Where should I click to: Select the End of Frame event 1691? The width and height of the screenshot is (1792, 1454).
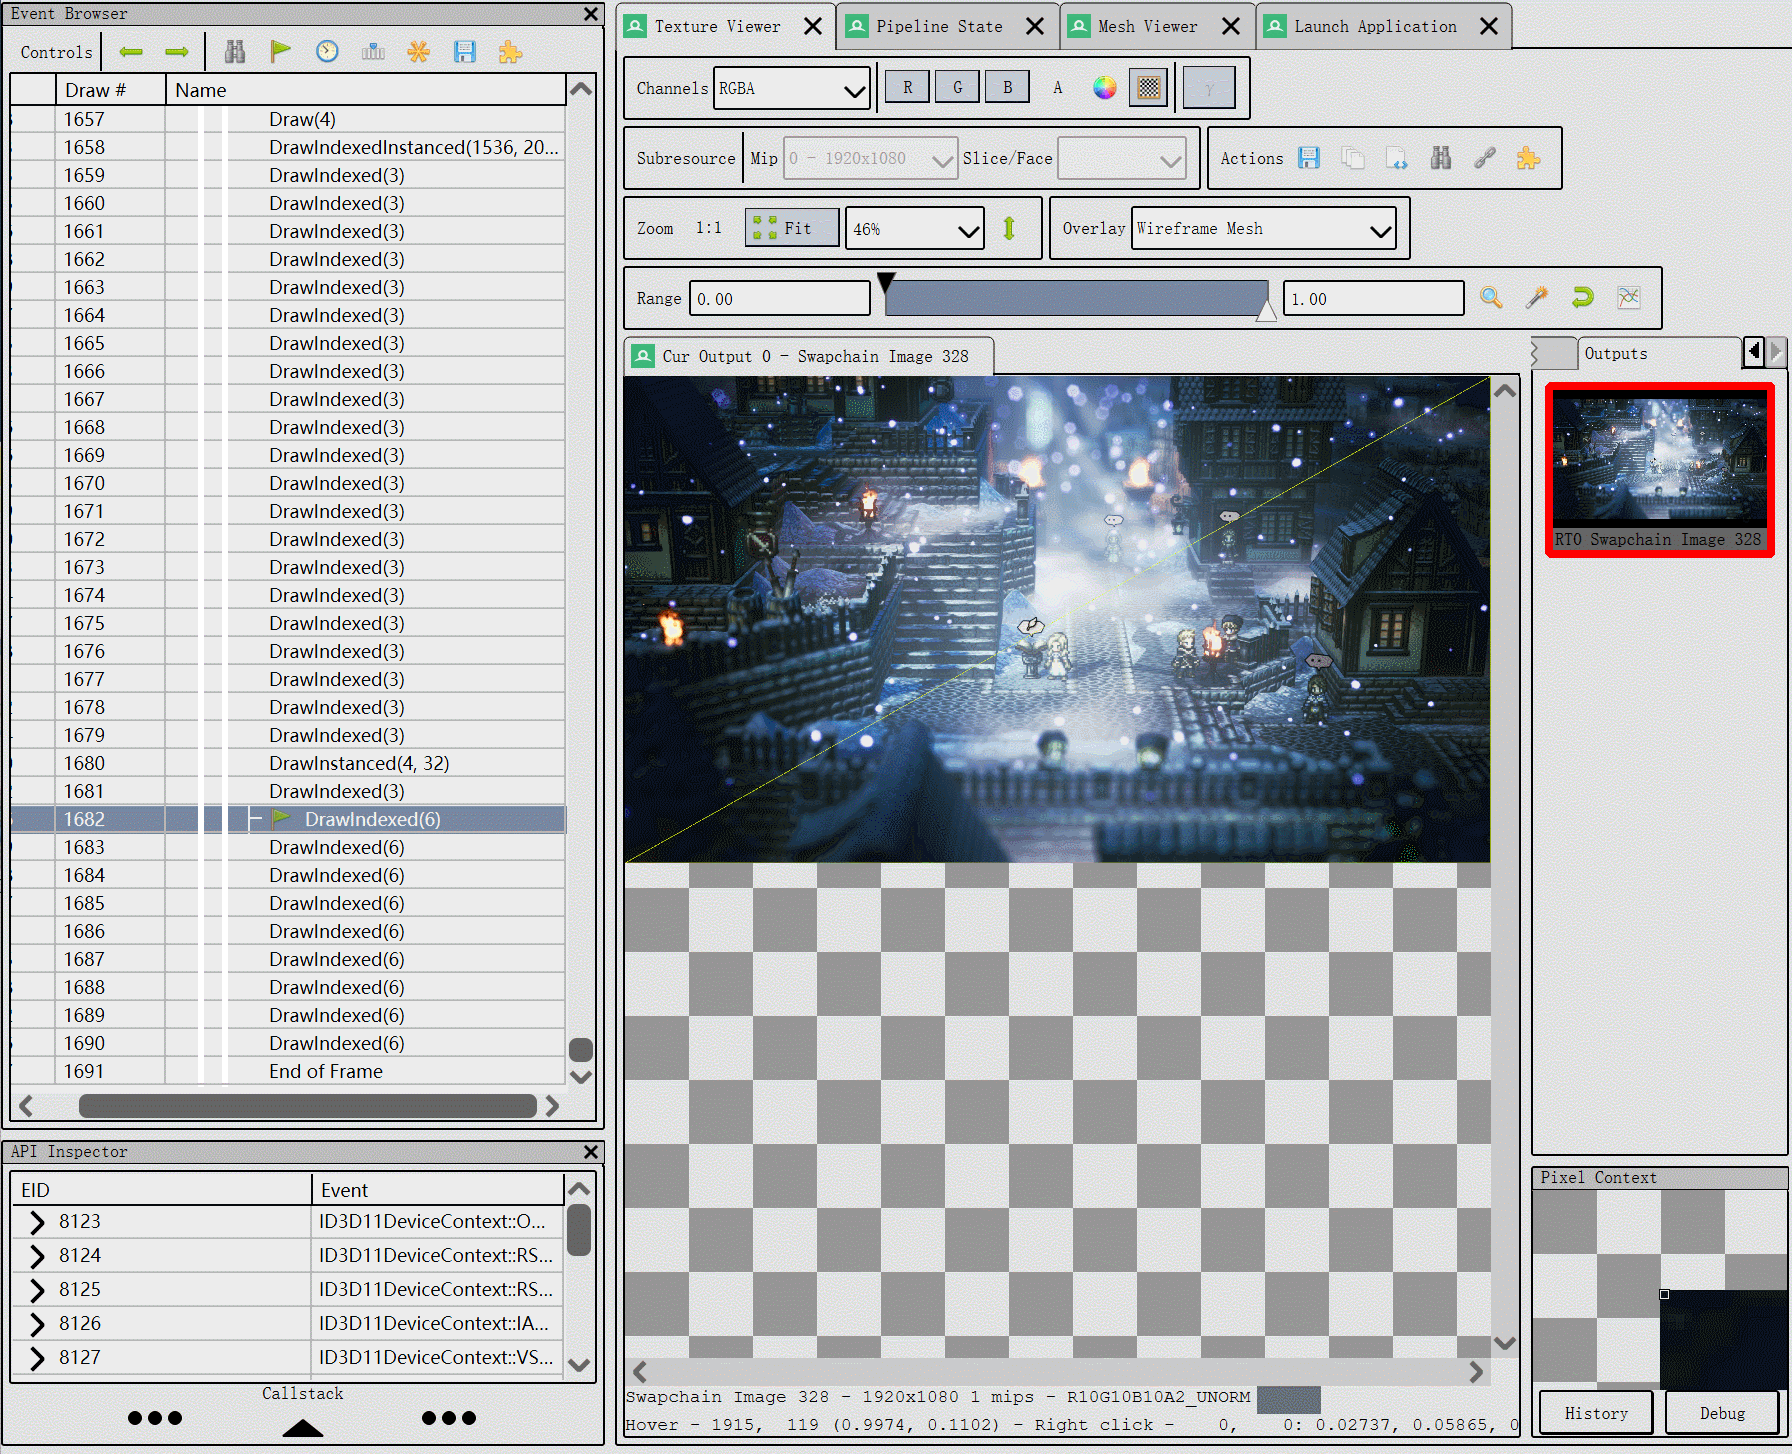288,1071
